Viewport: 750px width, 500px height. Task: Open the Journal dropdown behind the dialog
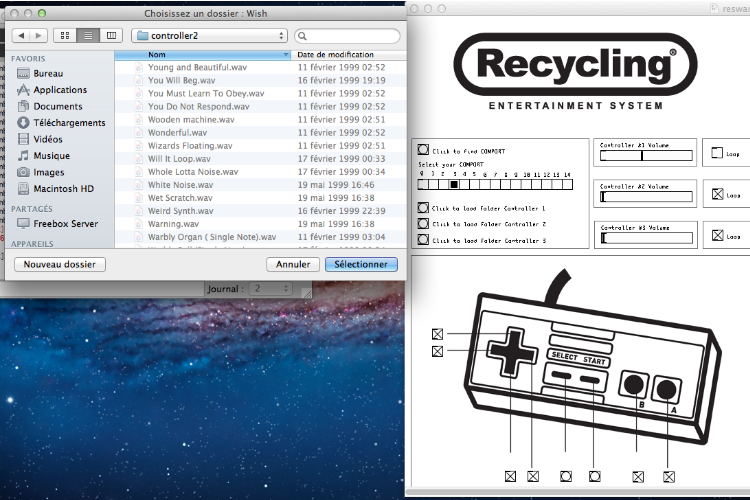point(271,289)
